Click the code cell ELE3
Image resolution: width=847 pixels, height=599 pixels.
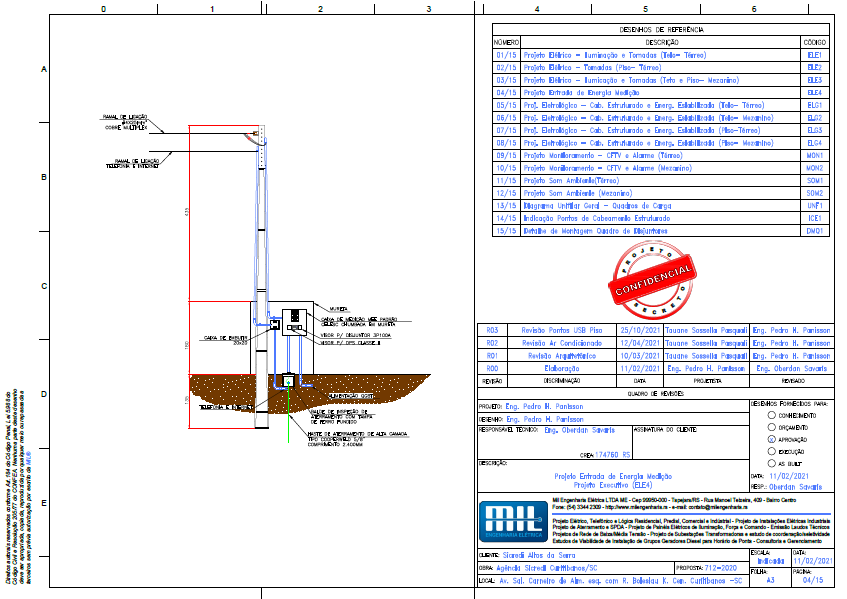pyautogui.click(x=815, y=80)
